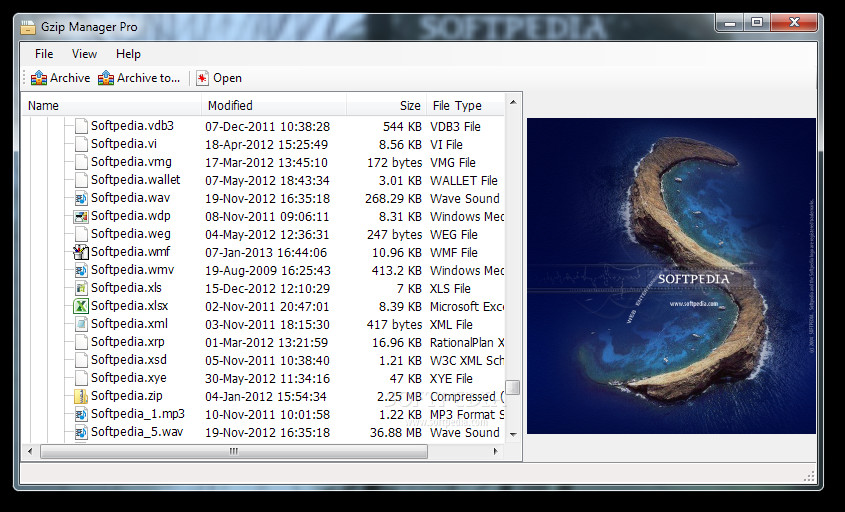Open the Help menu
Image resolution: width=845 pixels, height=512 pixels.
pos(128,54)
